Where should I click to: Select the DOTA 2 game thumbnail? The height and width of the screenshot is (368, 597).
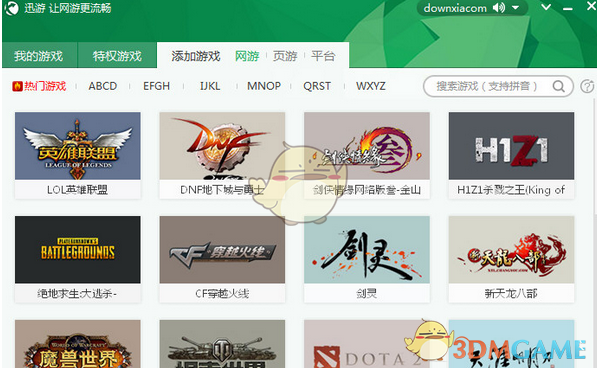point(367,344)
